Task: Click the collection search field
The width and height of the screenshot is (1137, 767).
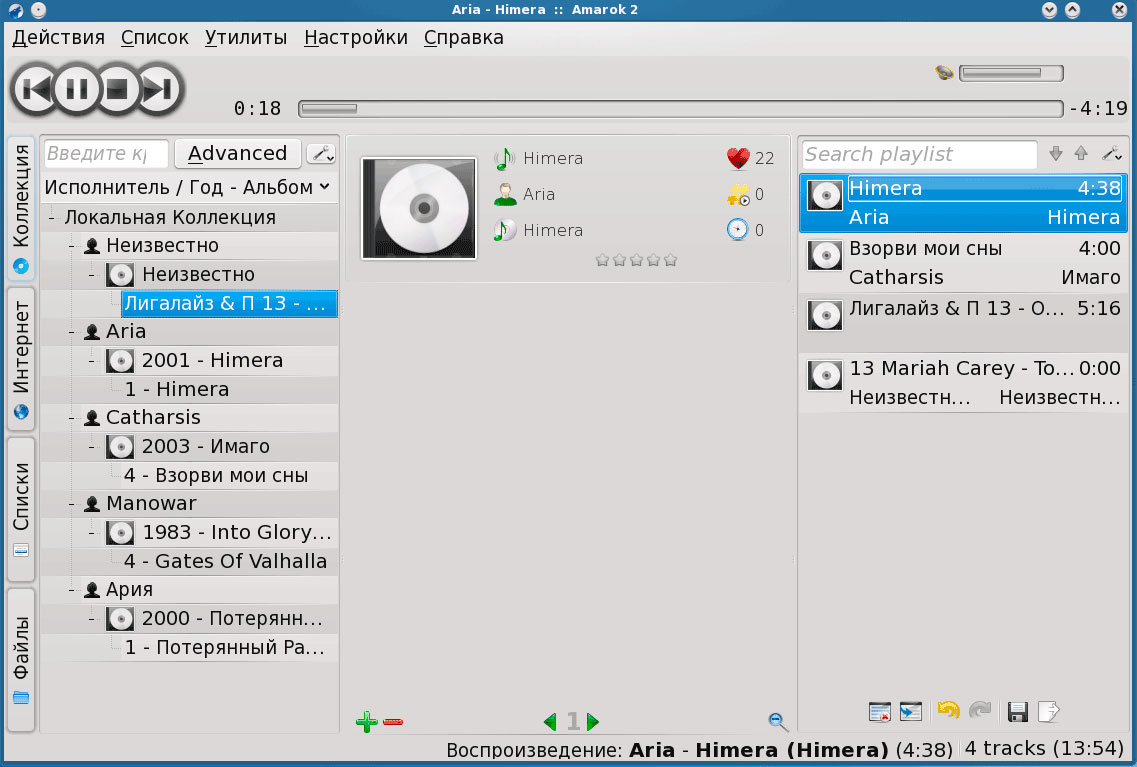Action: coord(106,154)
